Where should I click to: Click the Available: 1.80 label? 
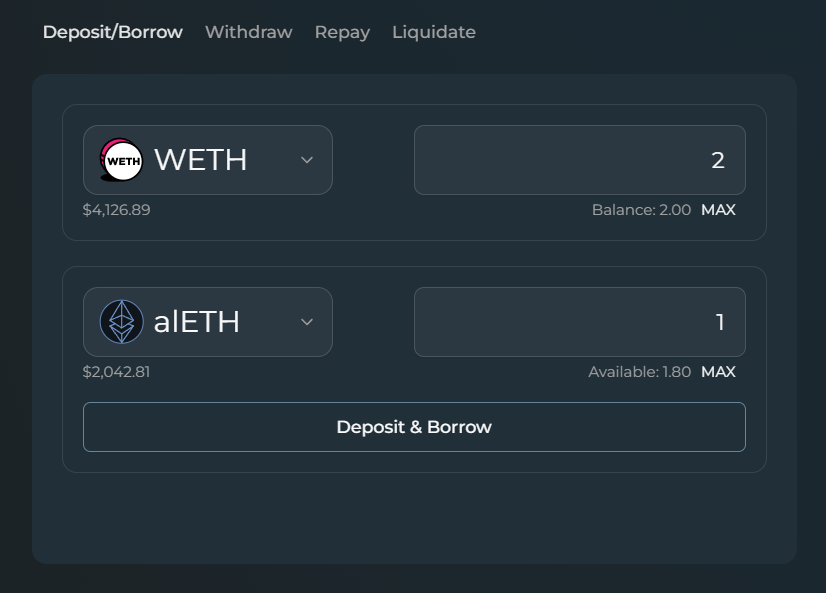(x=639, y=372)
